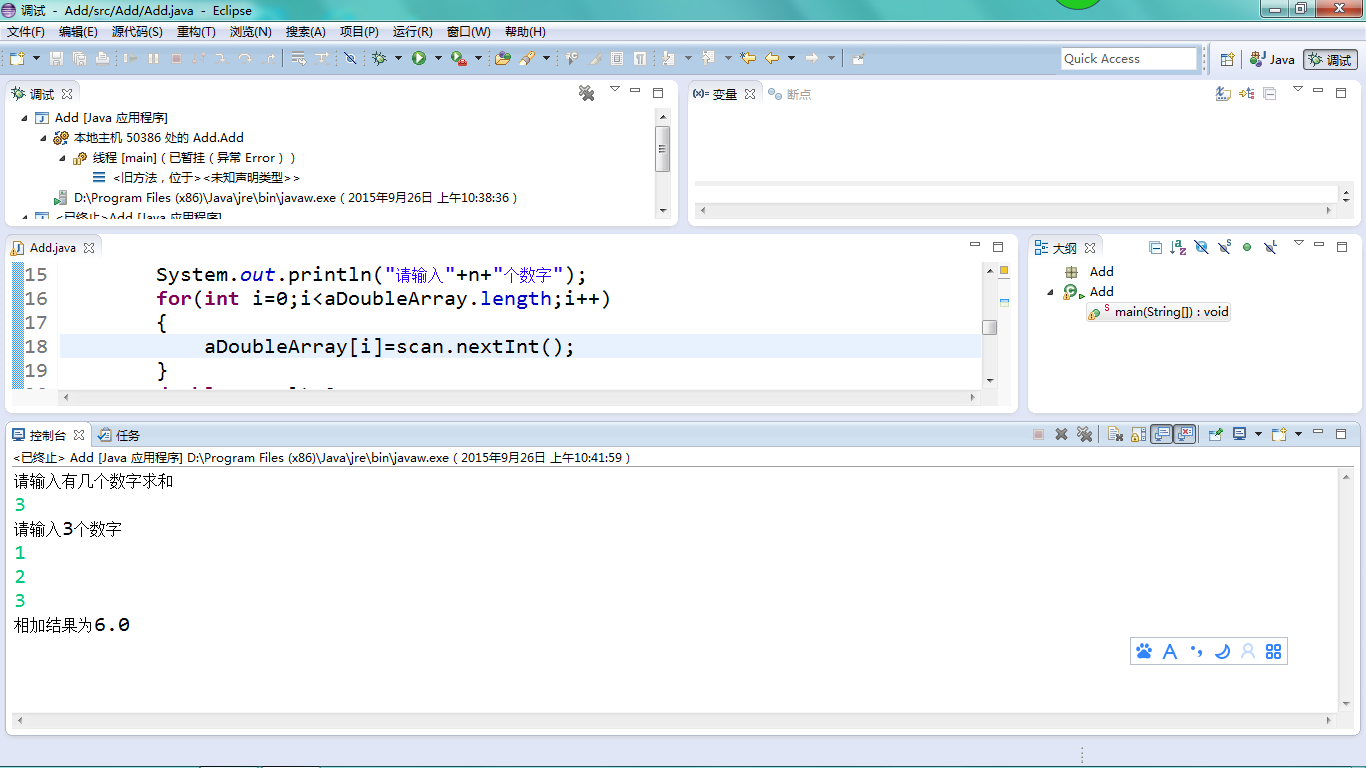Switch to the 任务 tasks tab

click(120, 435)
